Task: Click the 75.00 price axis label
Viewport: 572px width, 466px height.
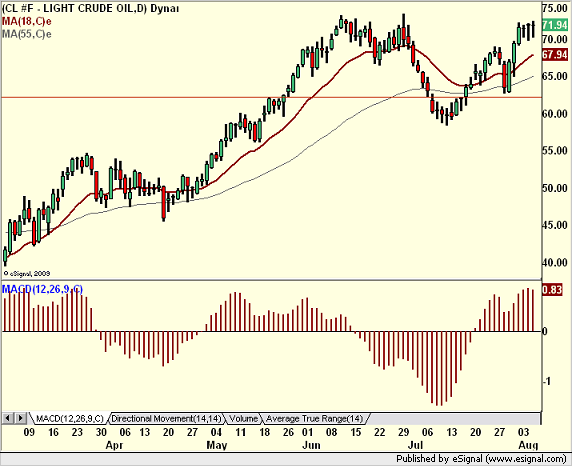Action: 555,8
